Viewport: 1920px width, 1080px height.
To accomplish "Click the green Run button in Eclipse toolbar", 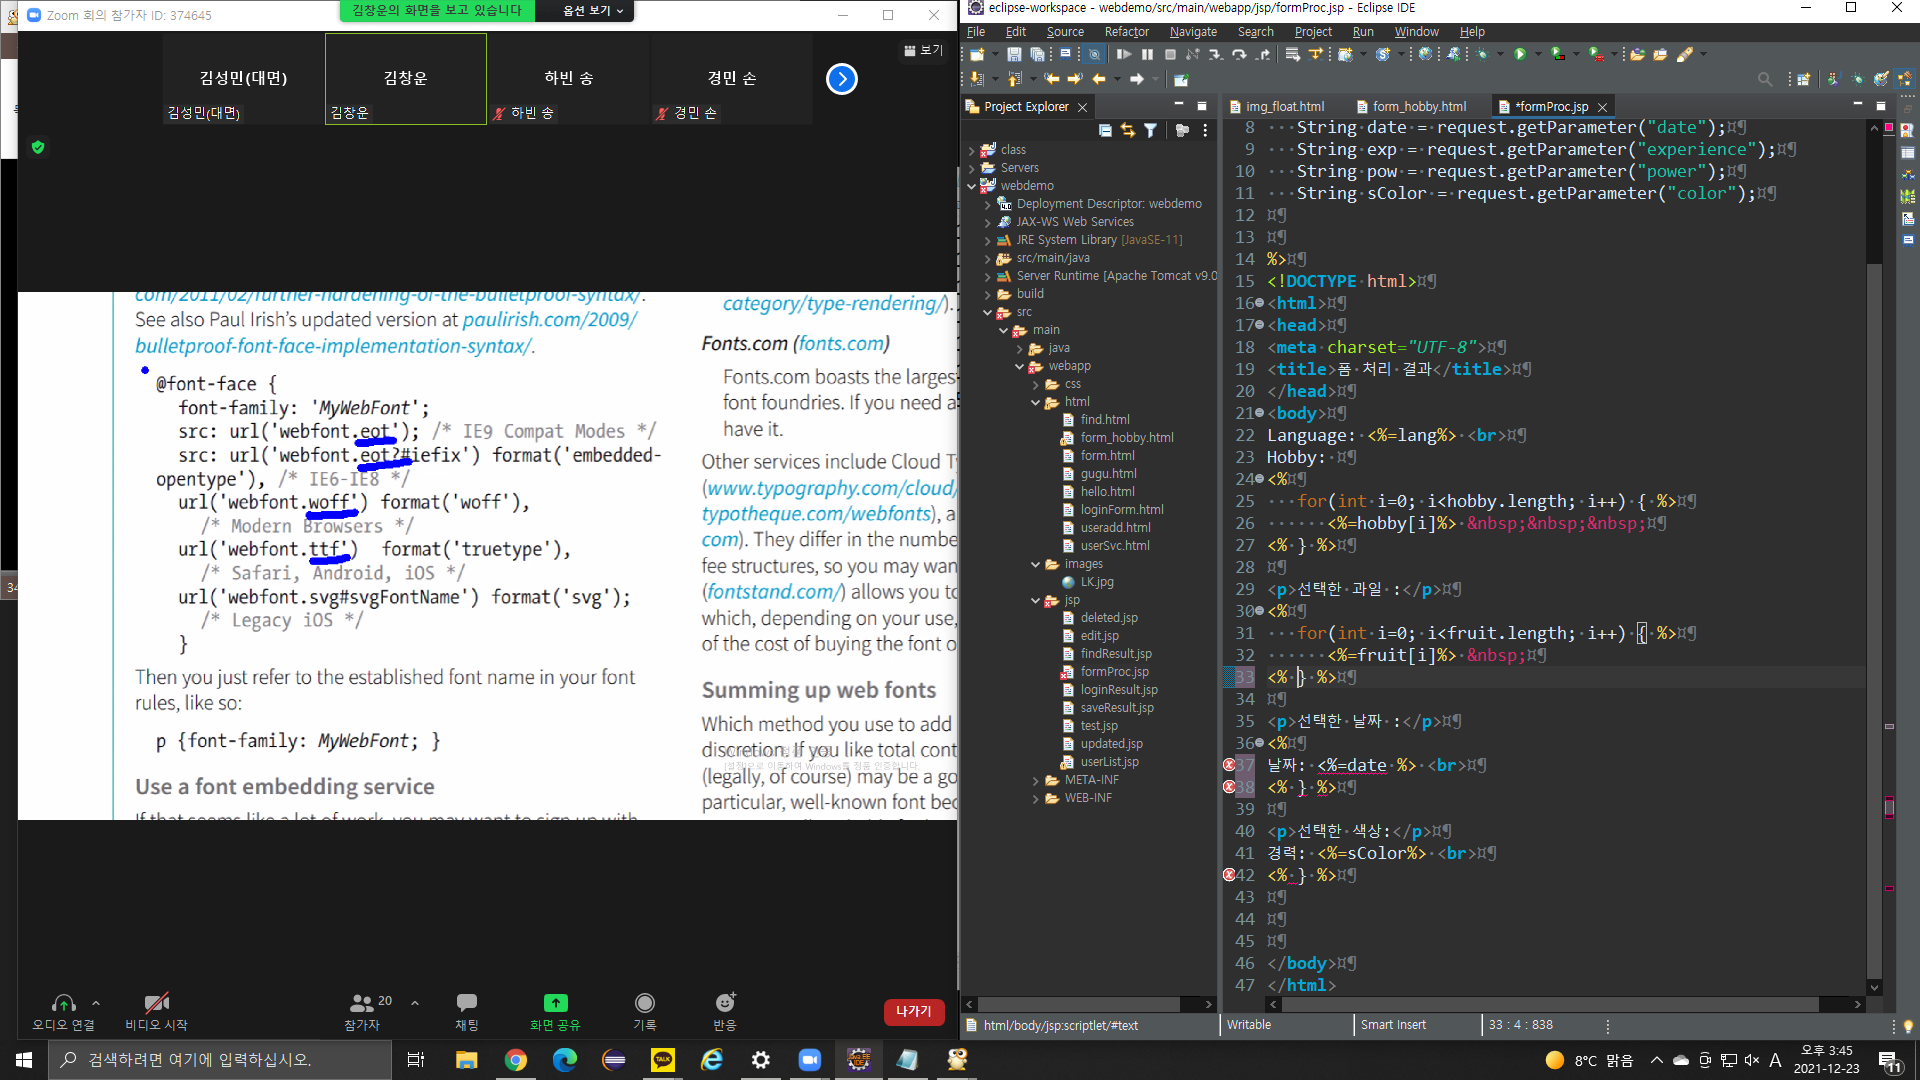I will pos(1520,55).
